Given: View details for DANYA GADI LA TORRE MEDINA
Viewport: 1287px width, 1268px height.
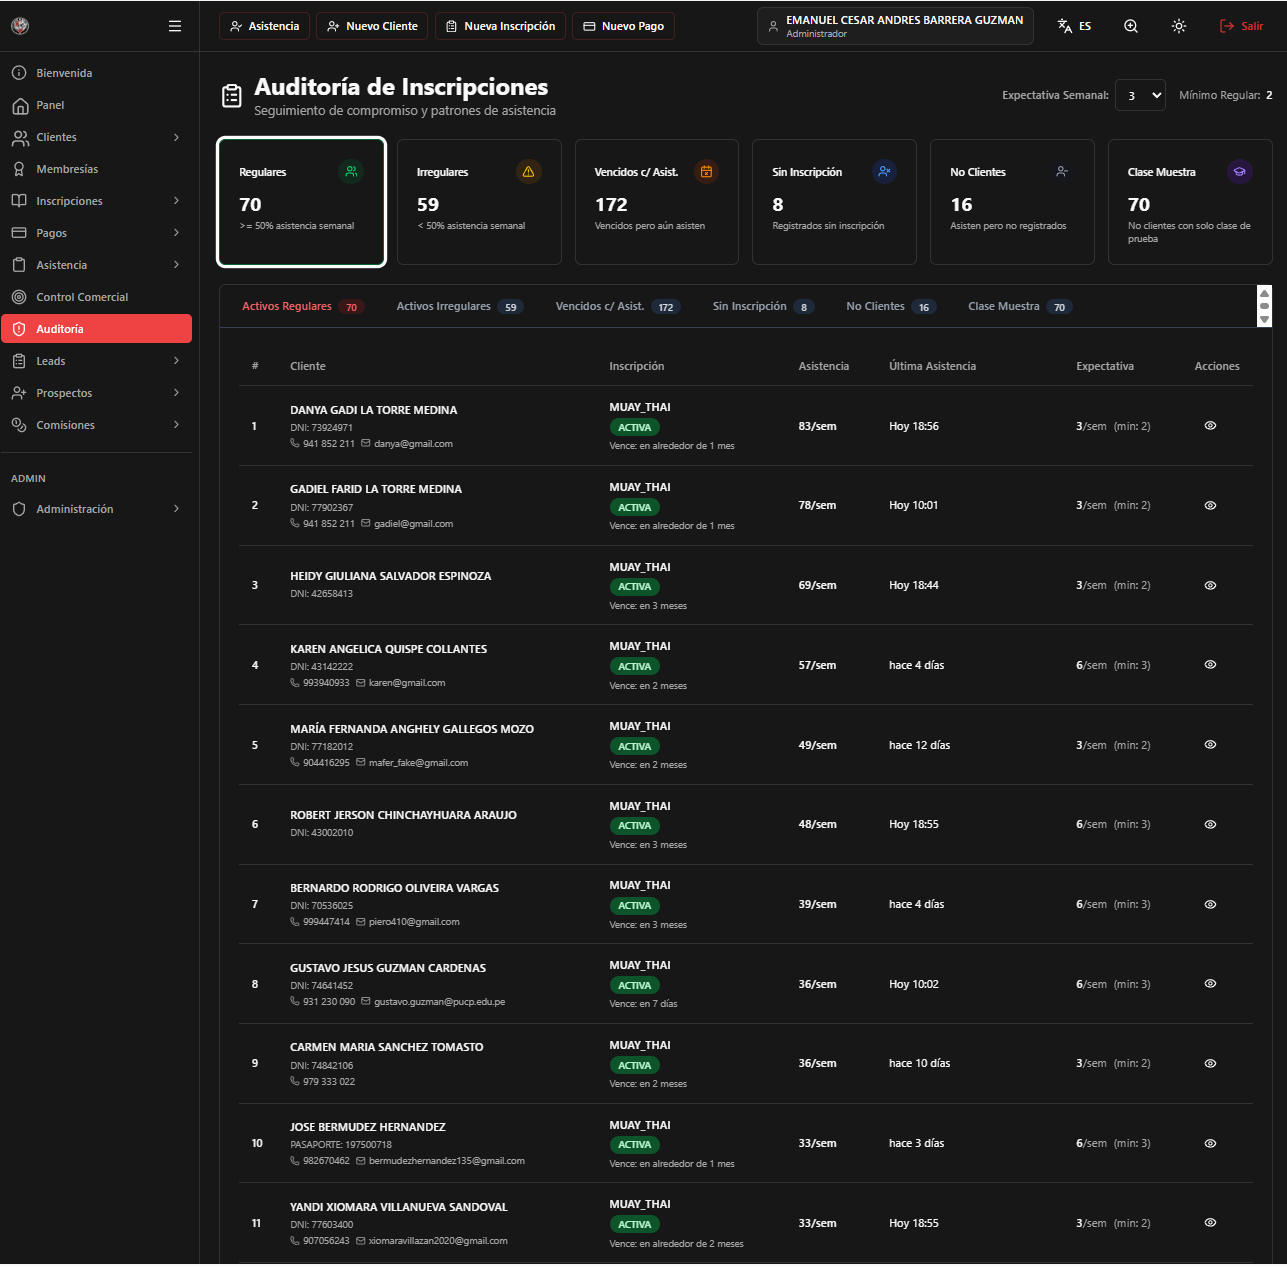Looking at the screenshot, I should point(1210,426).
